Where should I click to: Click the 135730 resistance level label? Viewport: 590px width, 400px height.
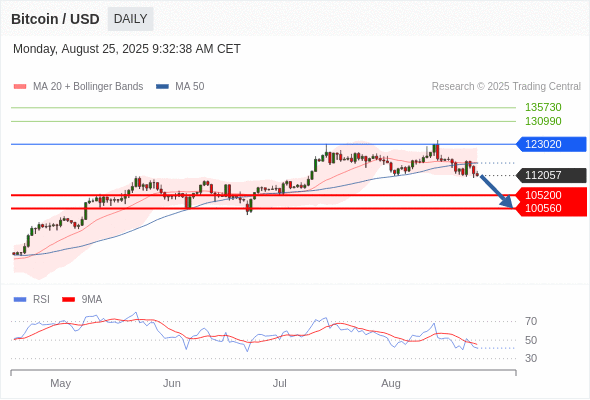[x=543, y=108]
